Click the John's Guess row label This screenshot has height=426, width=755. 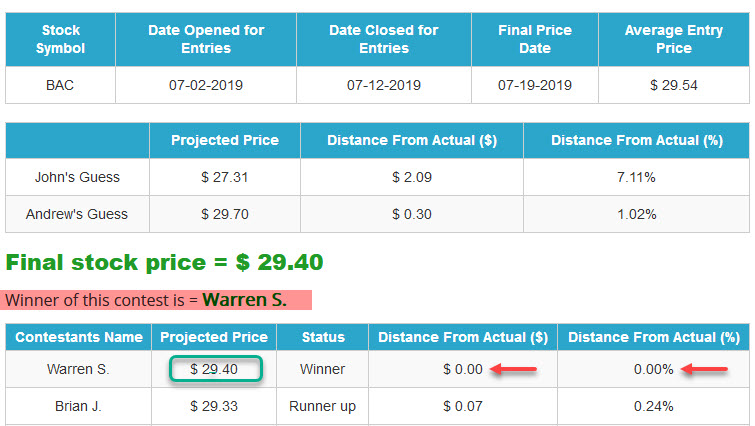(x=77, y=177)
